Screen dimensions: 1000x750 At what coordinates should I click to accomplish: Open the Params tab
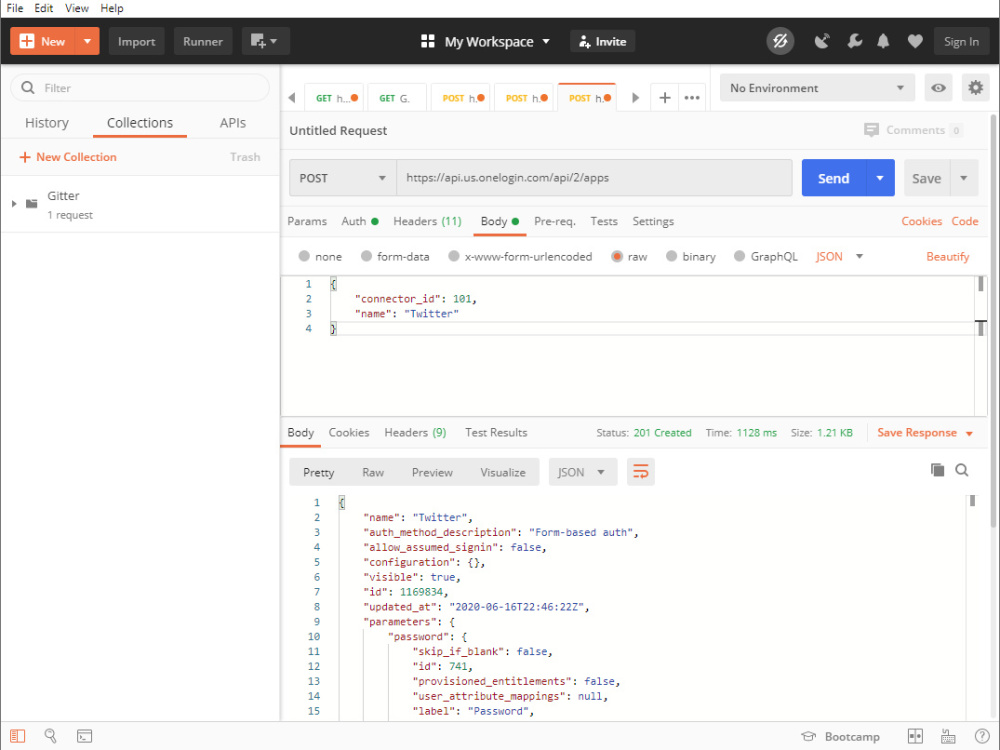(307, 221)
